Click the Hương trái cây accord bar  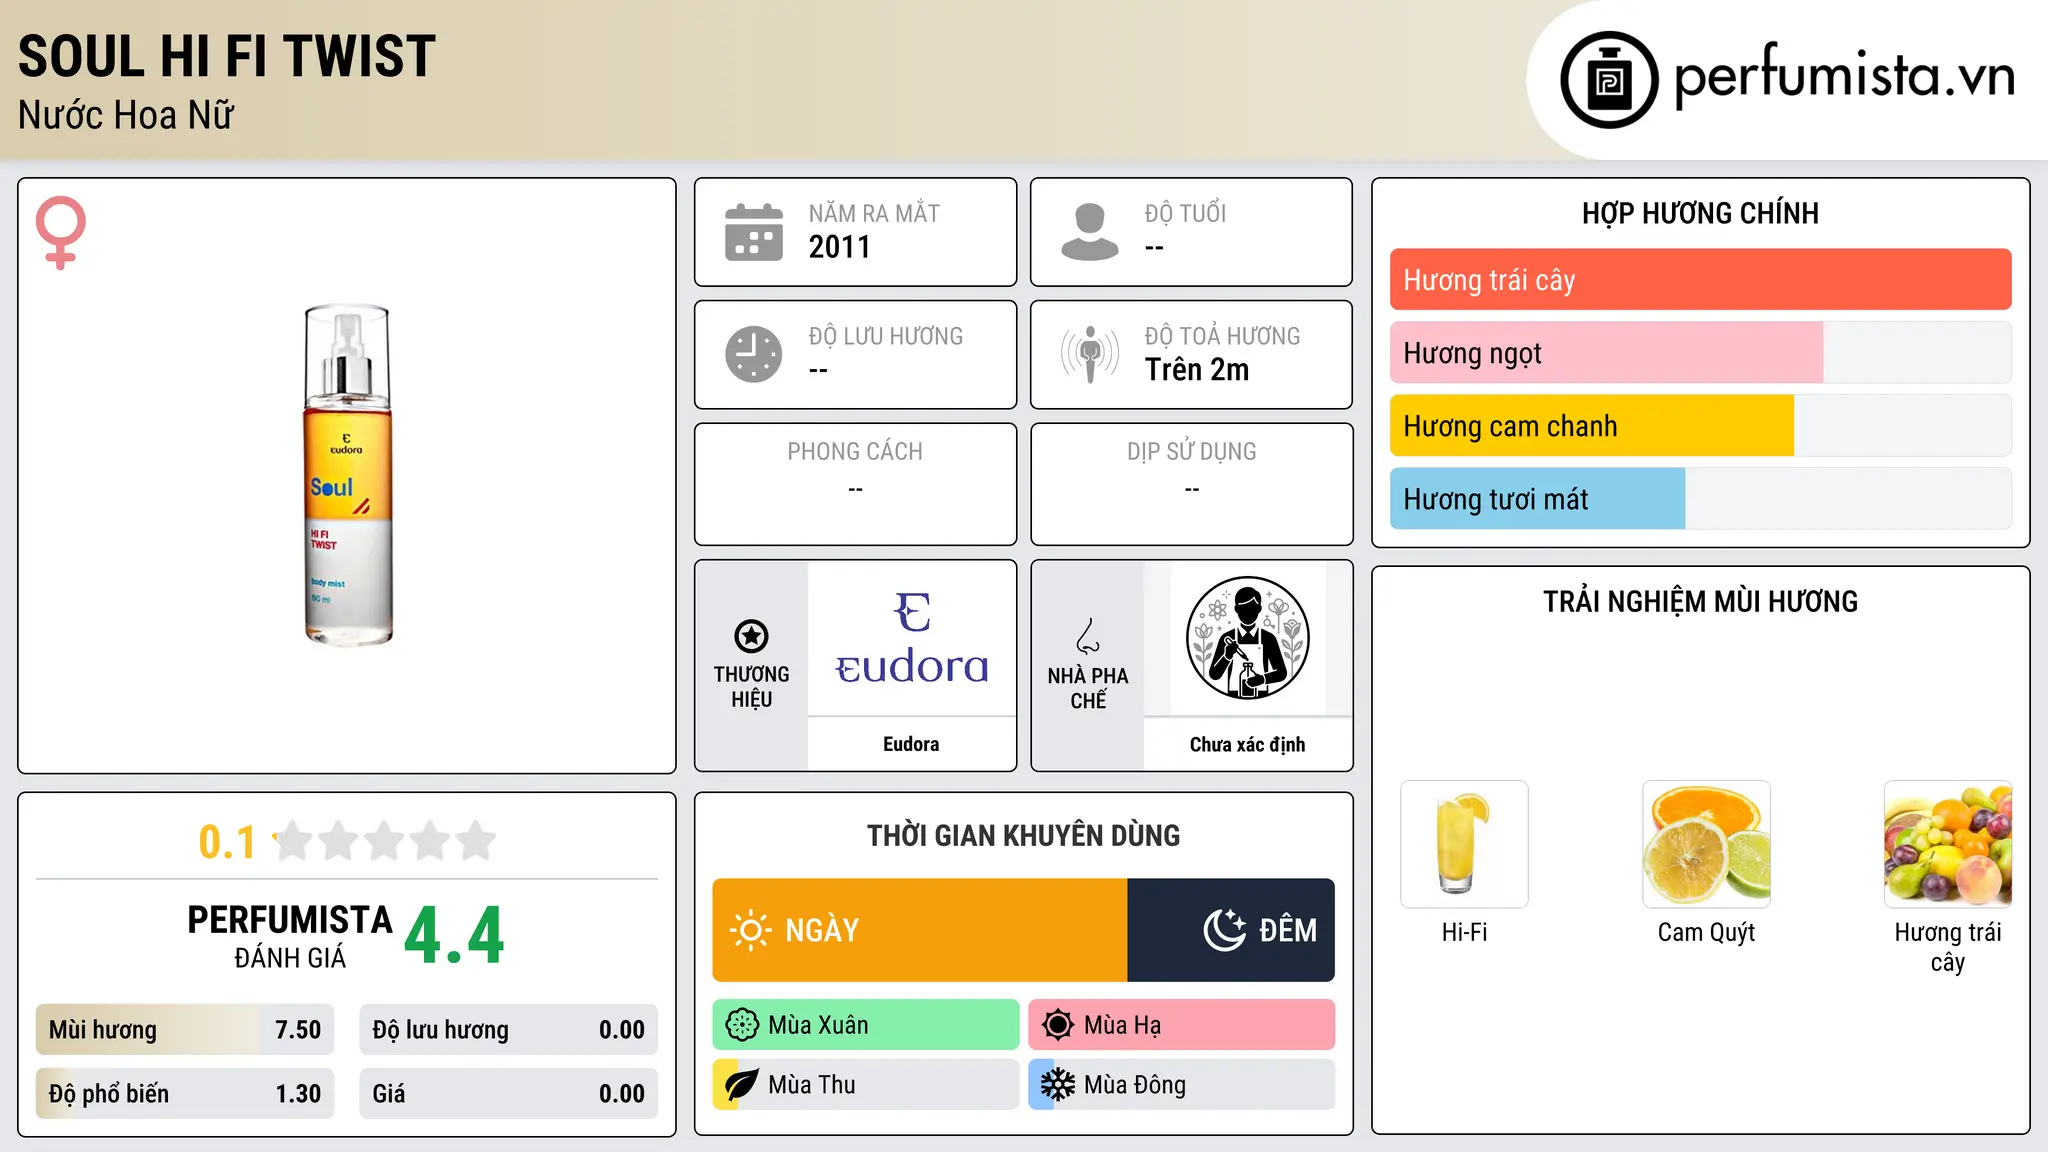point(1700,280)
